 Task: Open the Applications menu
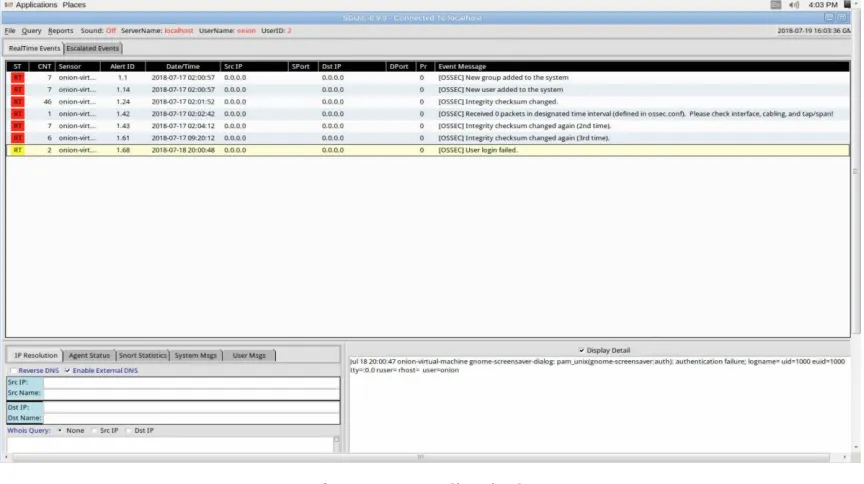36,5
